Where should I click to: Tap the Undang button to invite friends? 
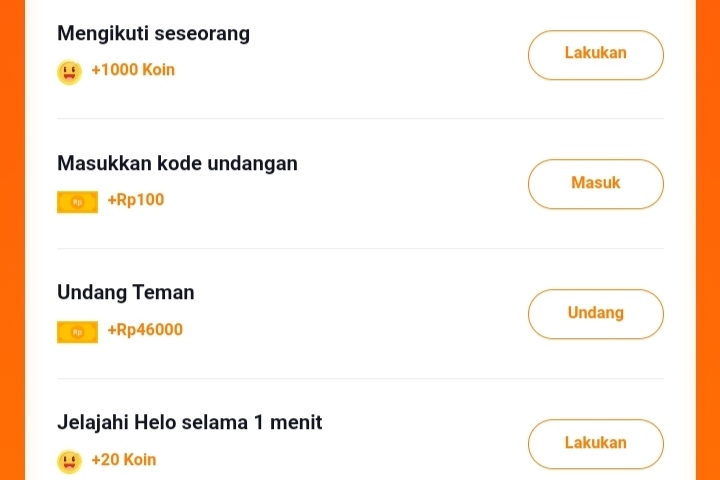(x=595, y=314)
